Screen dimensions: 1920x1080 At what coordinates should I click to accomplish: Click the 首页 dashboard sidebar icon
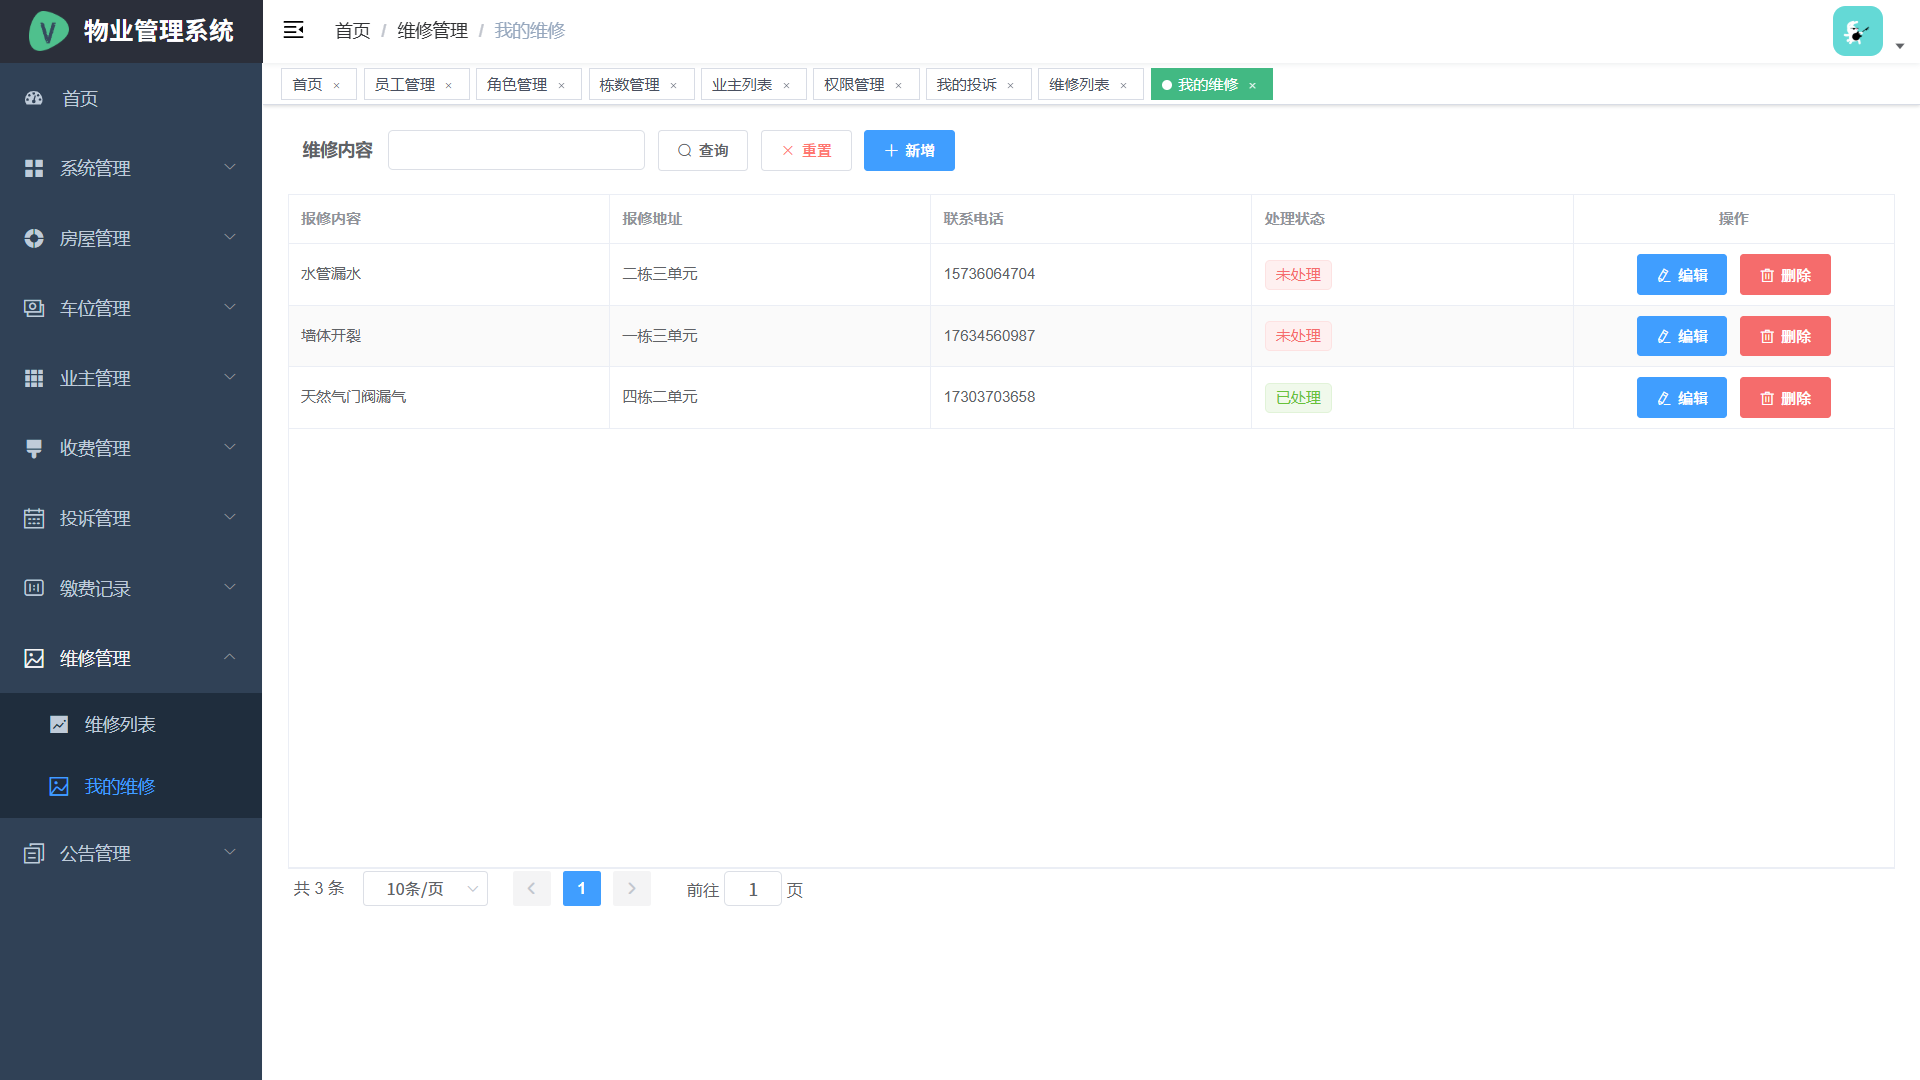pyautogui.click(x=34, y=98)
